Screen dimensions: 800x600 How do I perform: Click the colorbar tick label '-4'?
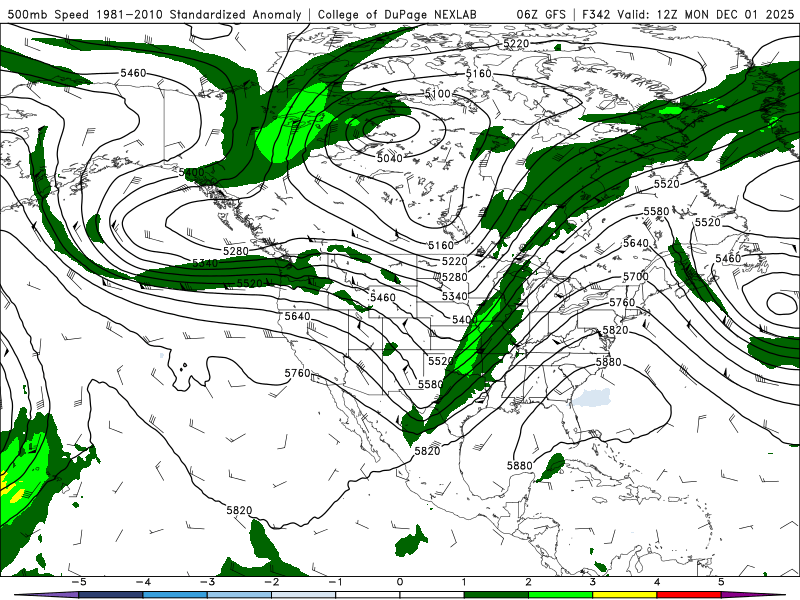point(143,582)
